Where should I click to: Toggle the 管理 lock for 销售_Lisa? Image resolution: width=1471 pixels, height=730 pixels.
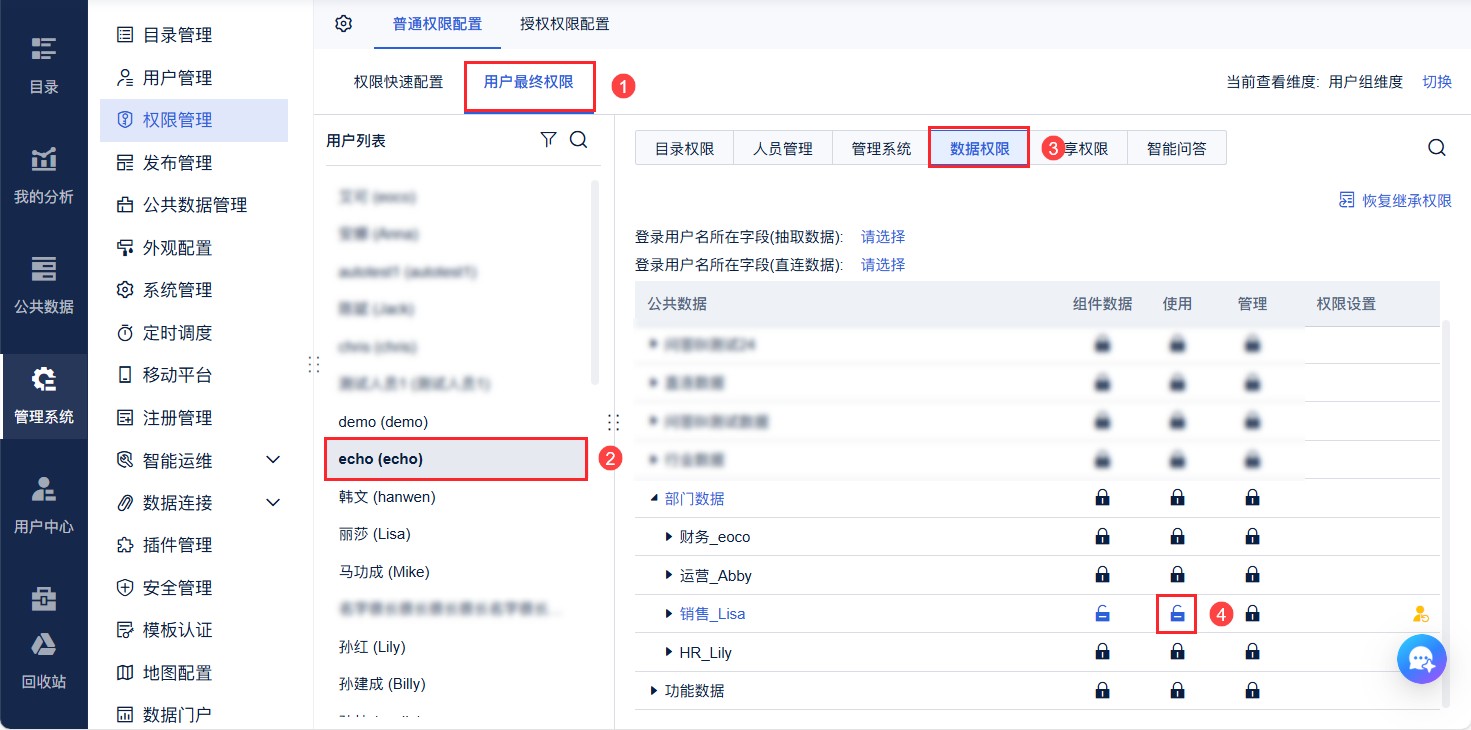click(x=1252, y=614)
